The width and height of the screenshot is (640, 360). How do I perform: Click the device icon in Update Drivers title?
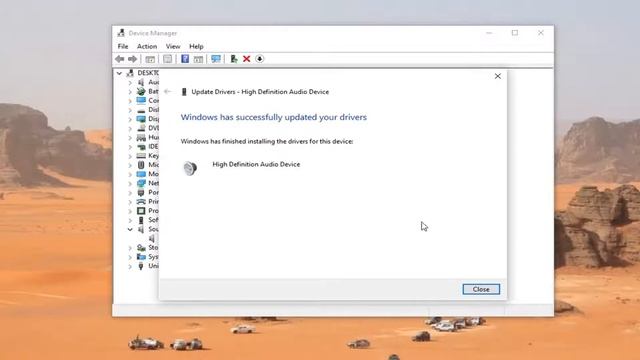pyautogui.click(x=184, y=92)
